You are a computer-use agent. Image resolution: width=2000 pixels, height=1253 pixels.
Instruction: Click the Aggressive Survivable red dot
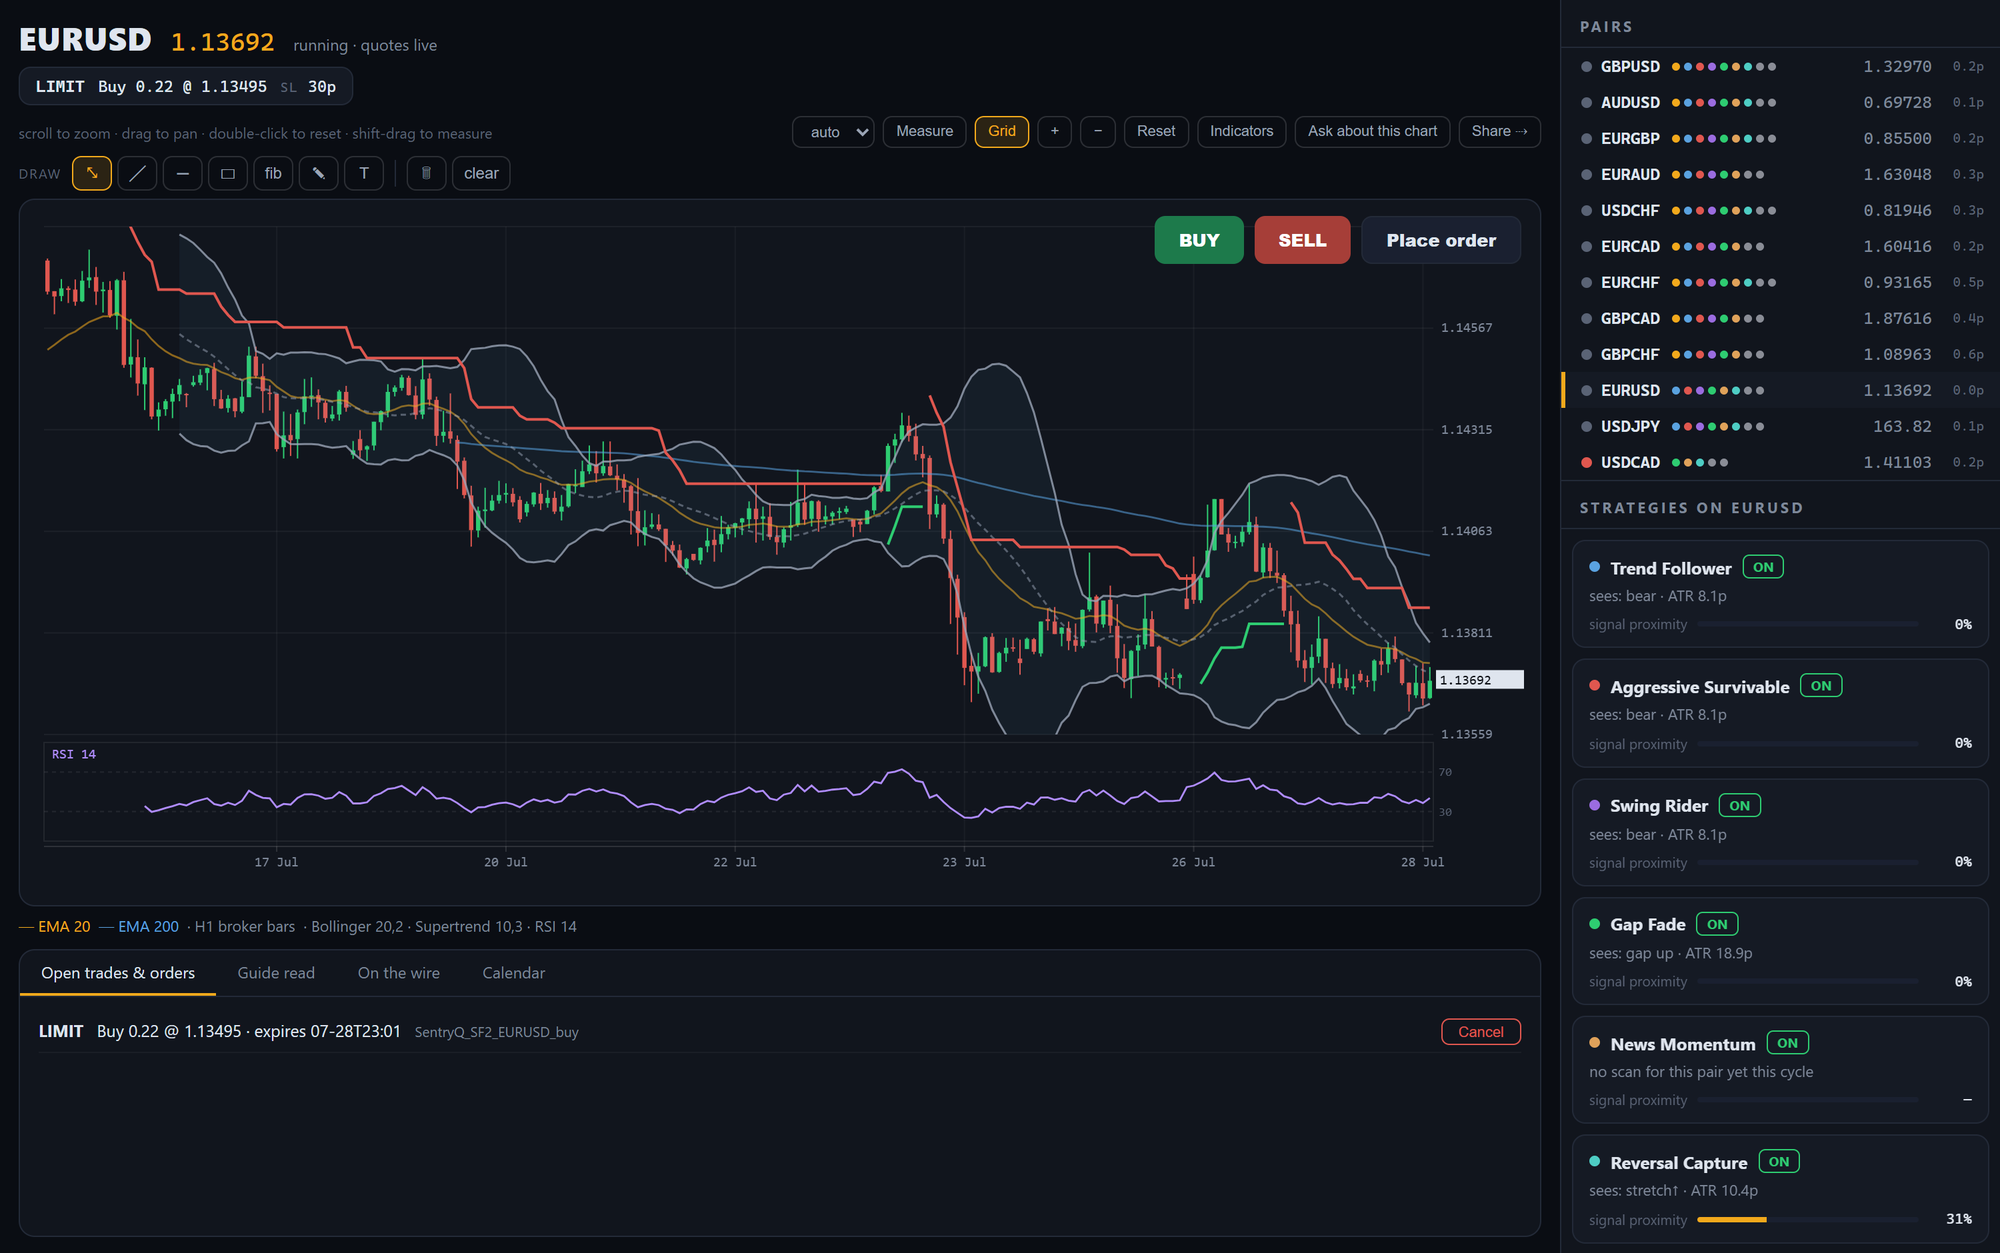pyautogui.click(x=1595, y=686)
